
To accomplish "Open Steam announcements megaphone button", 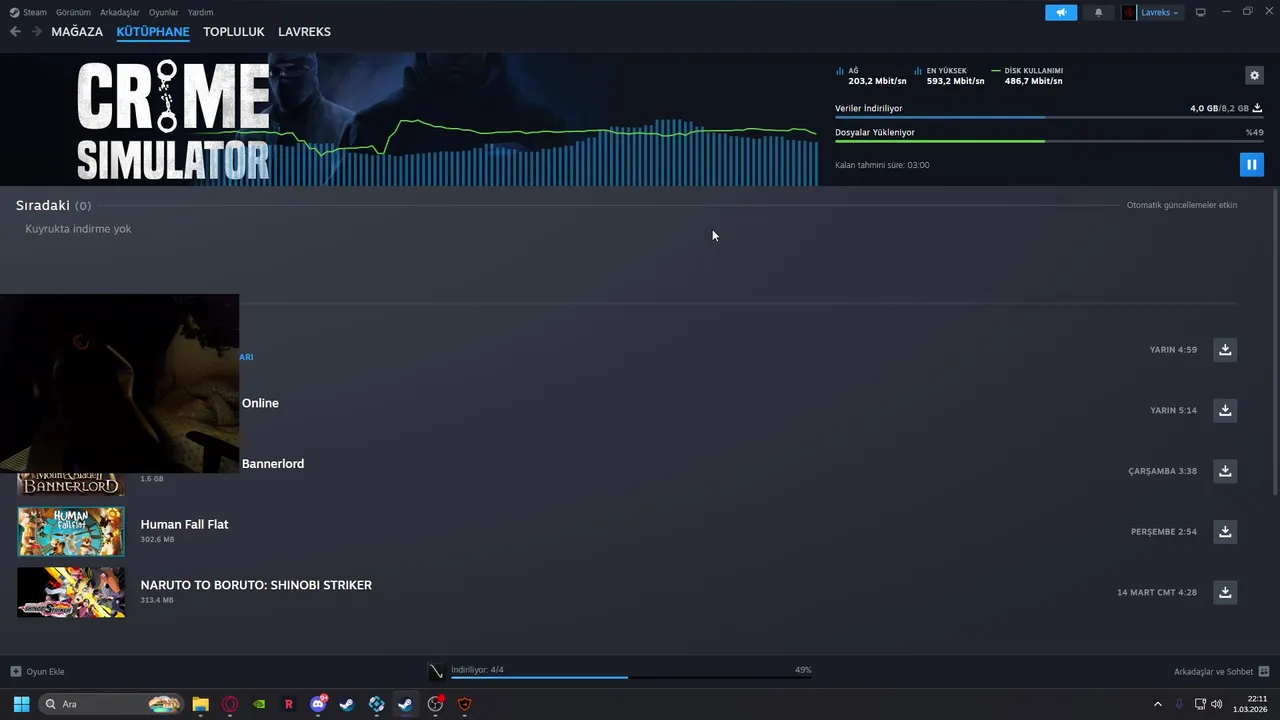I will 1061,12.
